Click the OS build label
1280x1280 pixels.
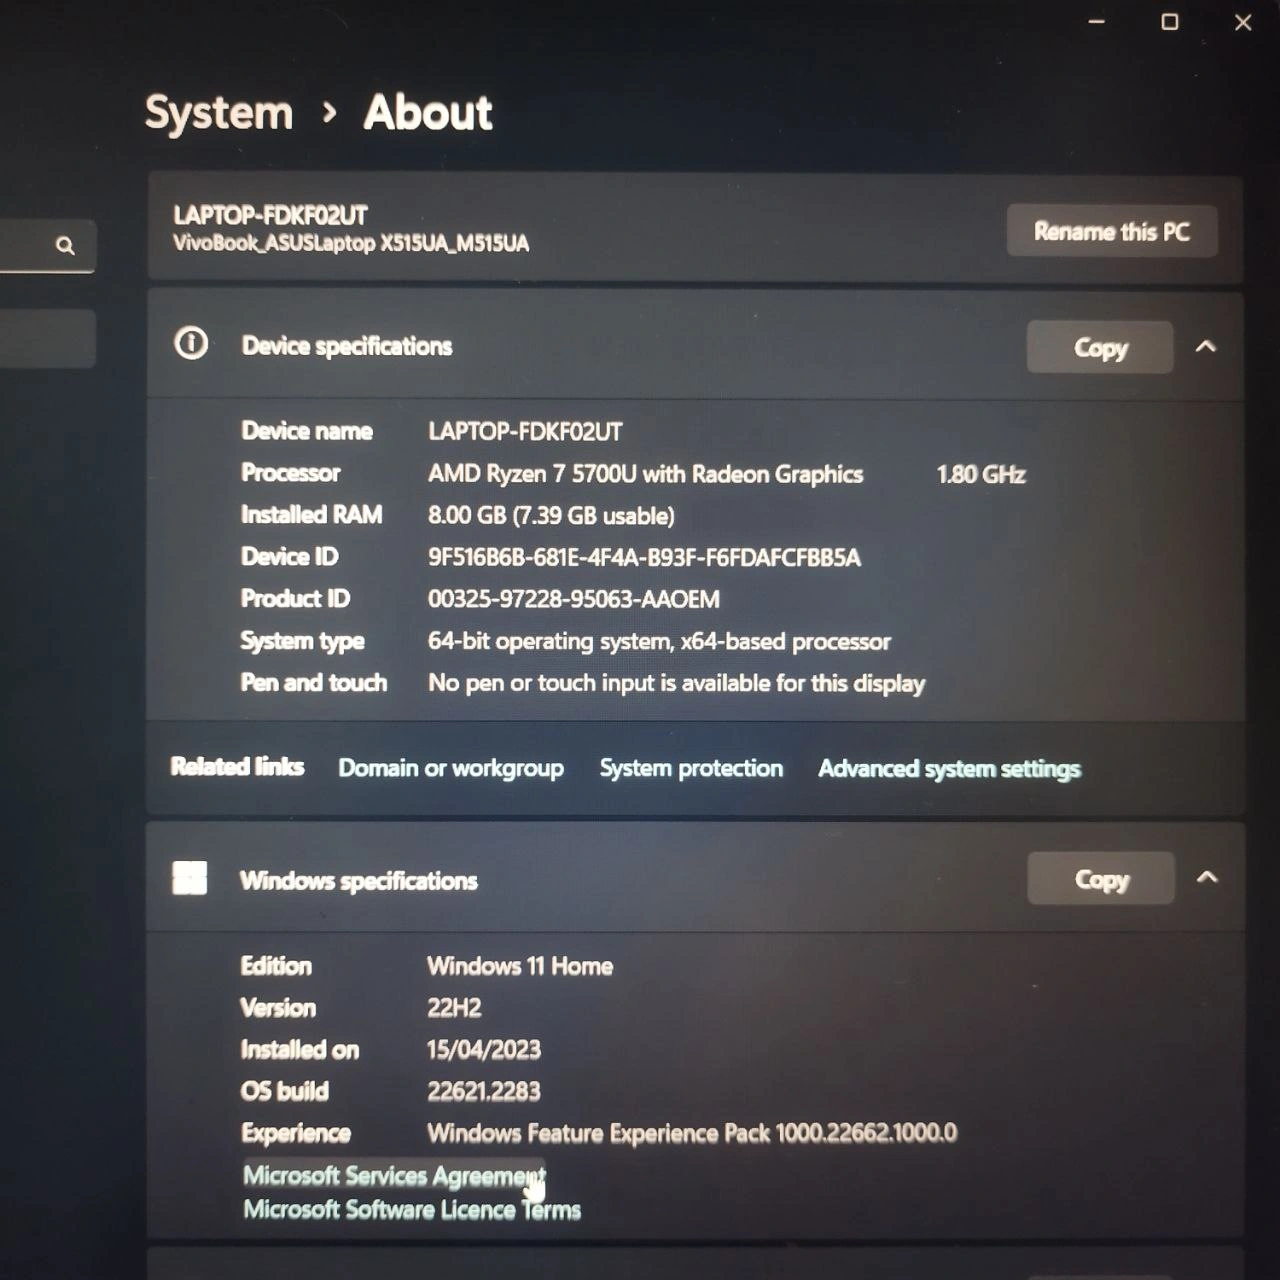[284, 1091]
